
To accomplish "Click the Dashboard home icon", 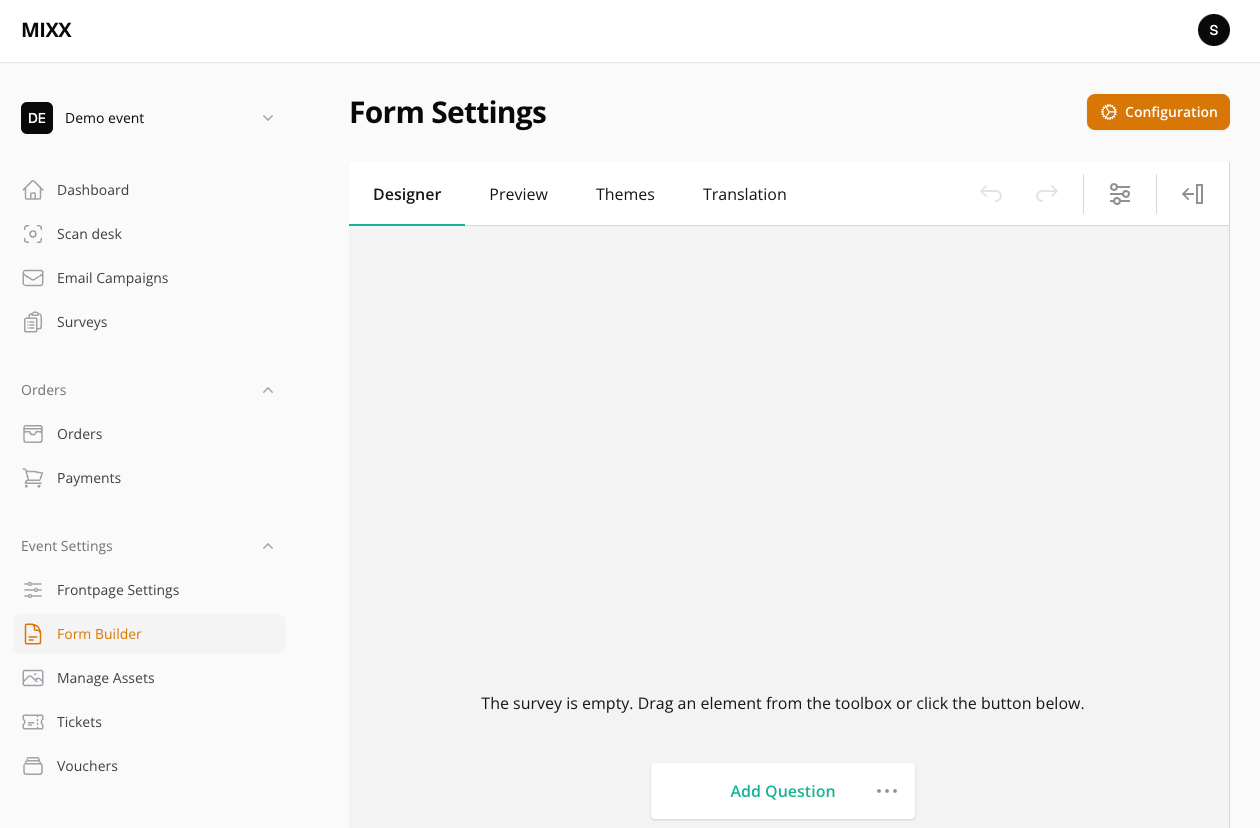I will [33, 190].
